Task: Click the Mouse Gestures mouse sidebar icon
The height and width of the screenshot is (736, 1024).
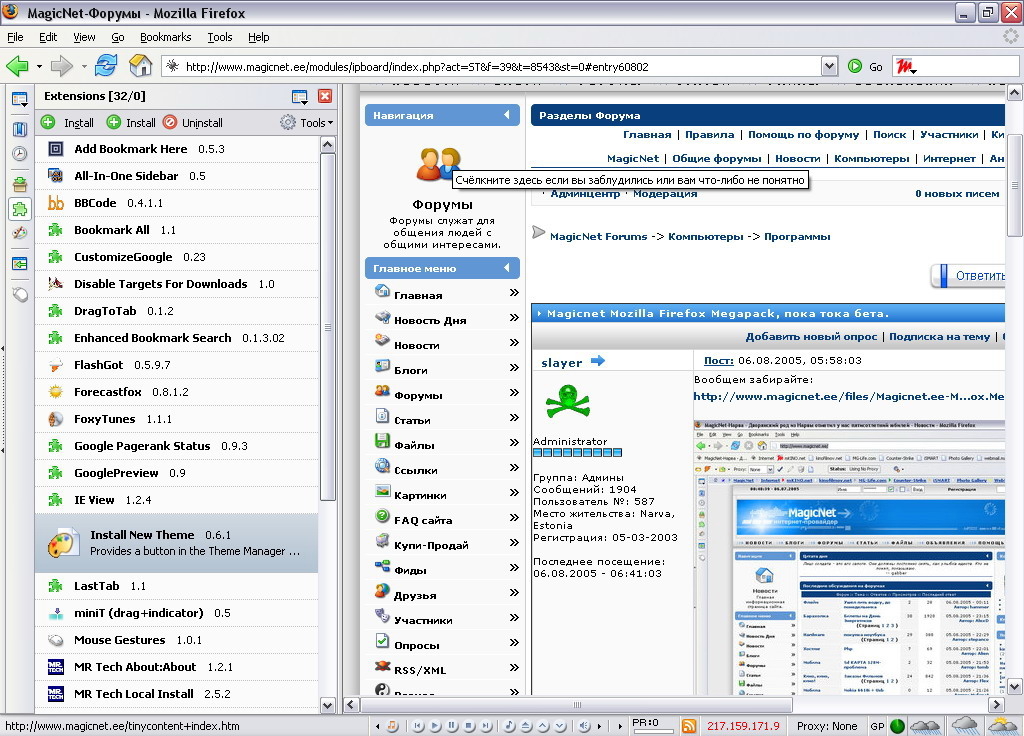Action: pyautogui.click(x=20, y=295)
